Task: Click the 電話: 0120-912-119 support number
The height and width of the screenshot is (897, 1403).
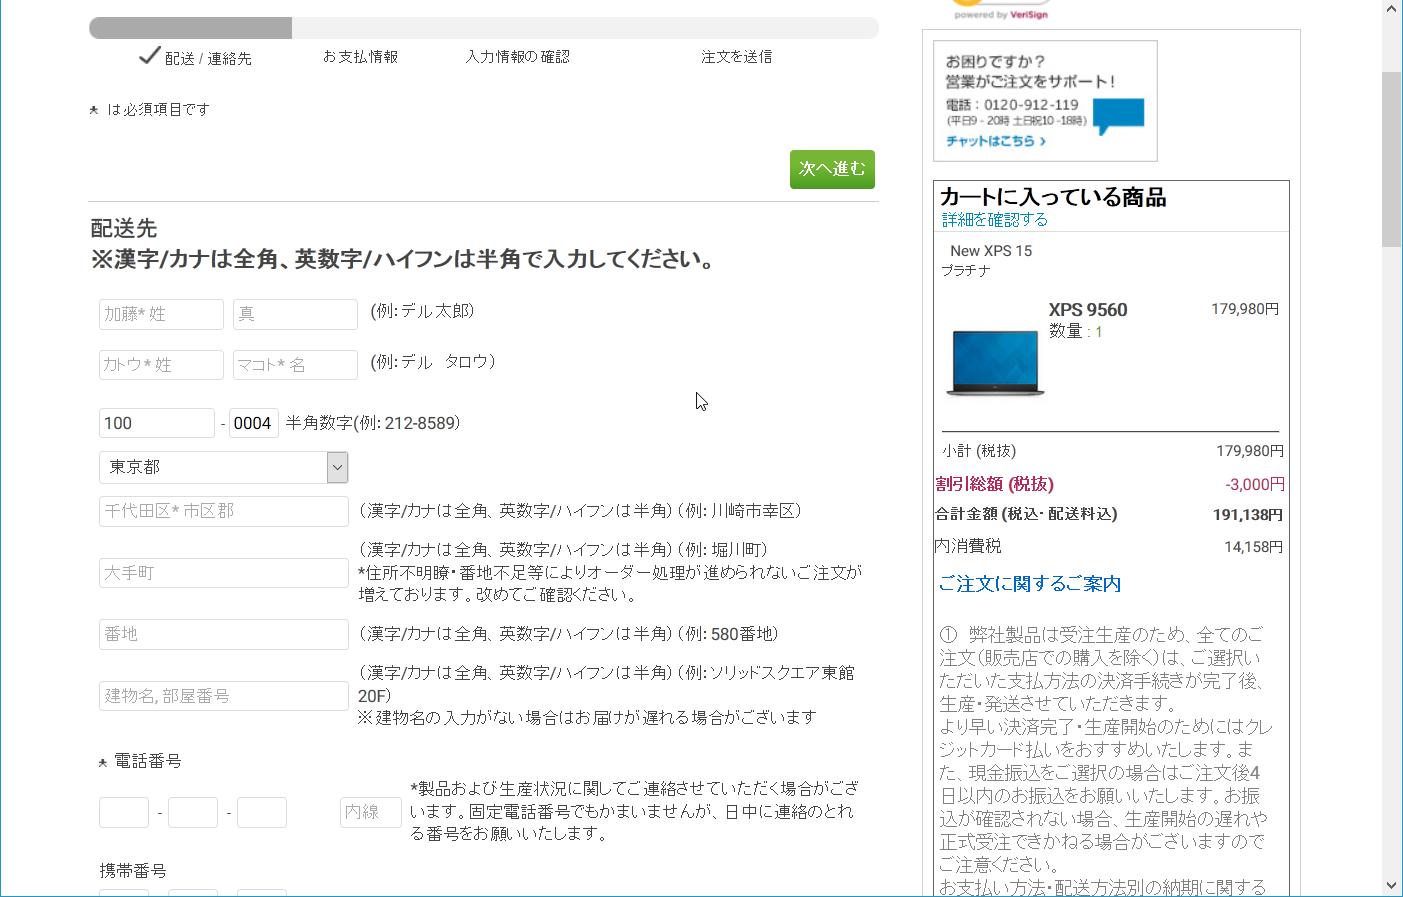Action: 1012,105
